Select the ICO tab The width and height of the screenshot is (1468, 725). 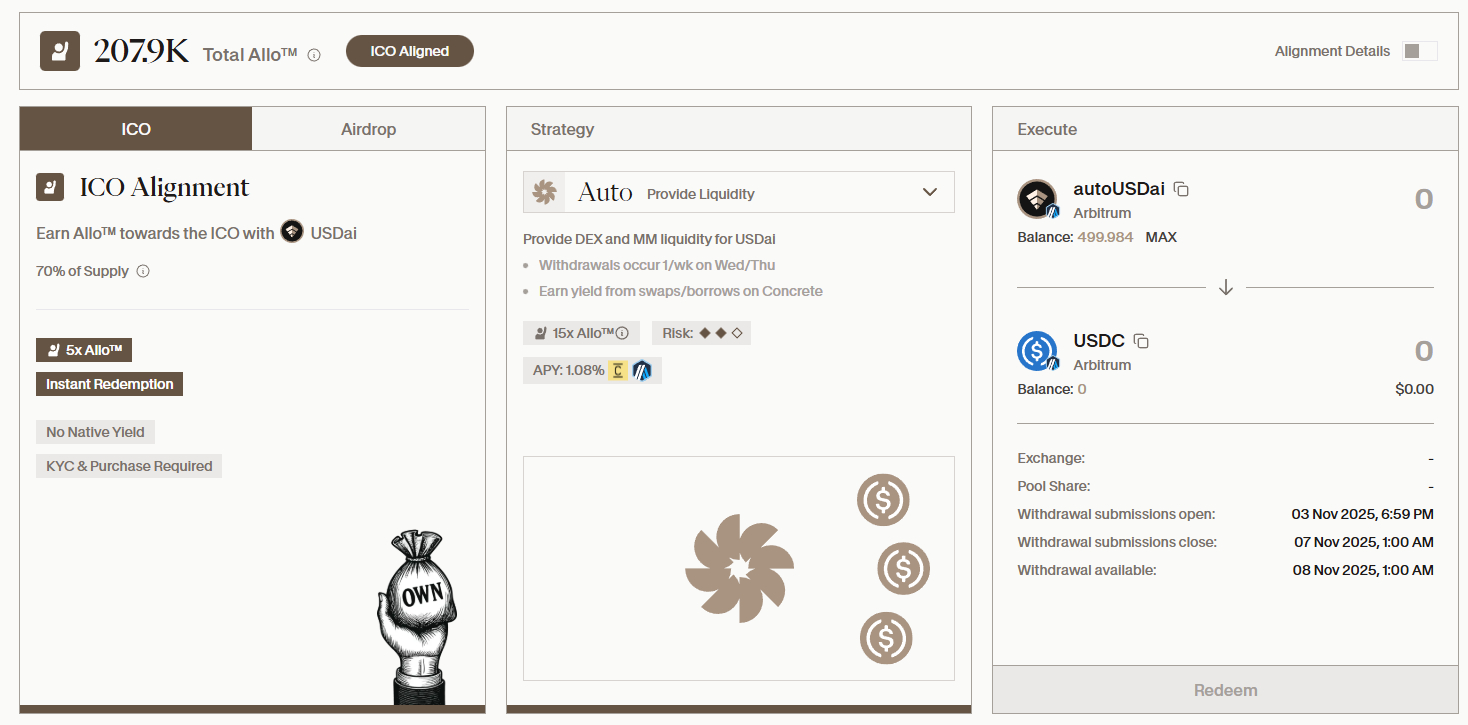[136, 129]
